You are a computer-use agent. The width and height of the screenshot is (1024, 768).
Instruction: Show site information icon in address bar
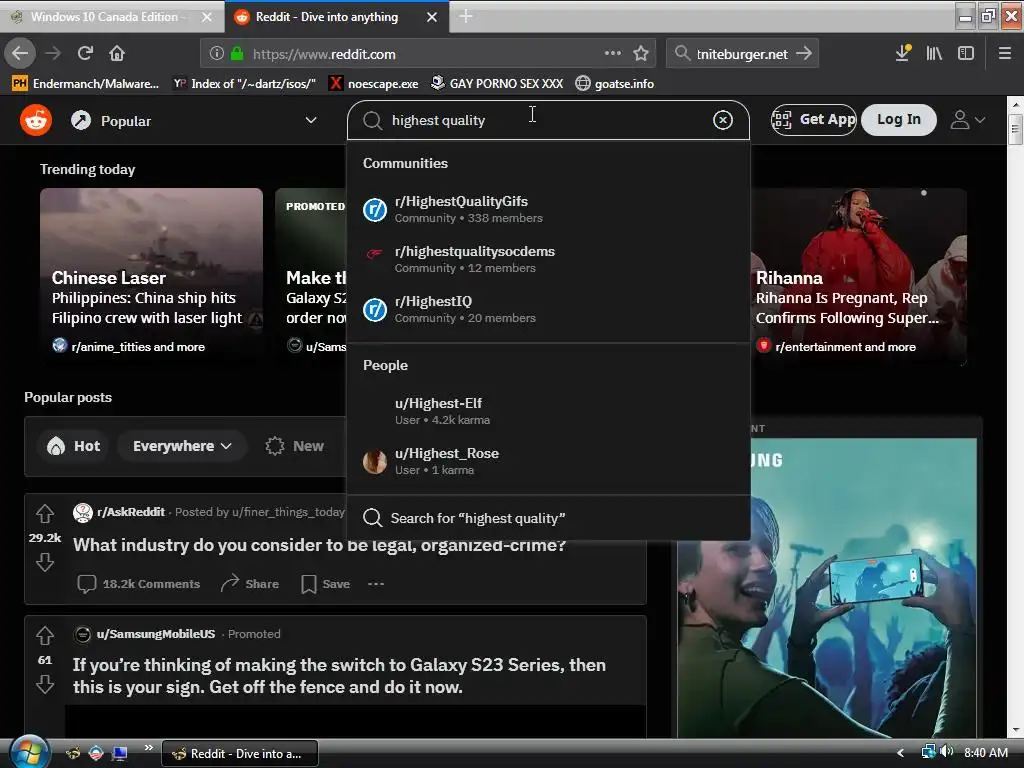tap(217, 54)
